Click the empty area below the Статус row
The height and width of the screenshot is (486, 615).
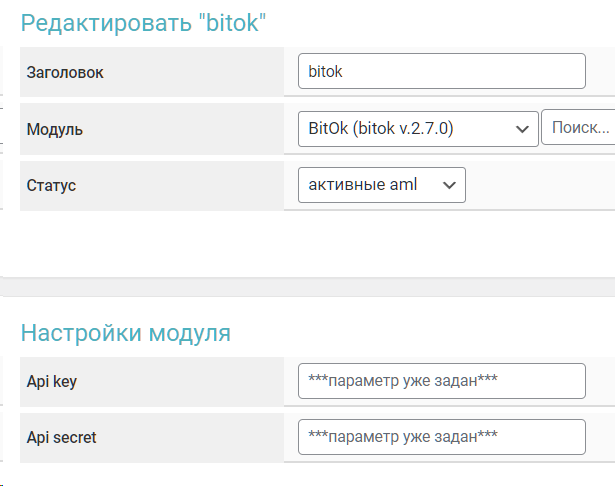tap(300, 242)
